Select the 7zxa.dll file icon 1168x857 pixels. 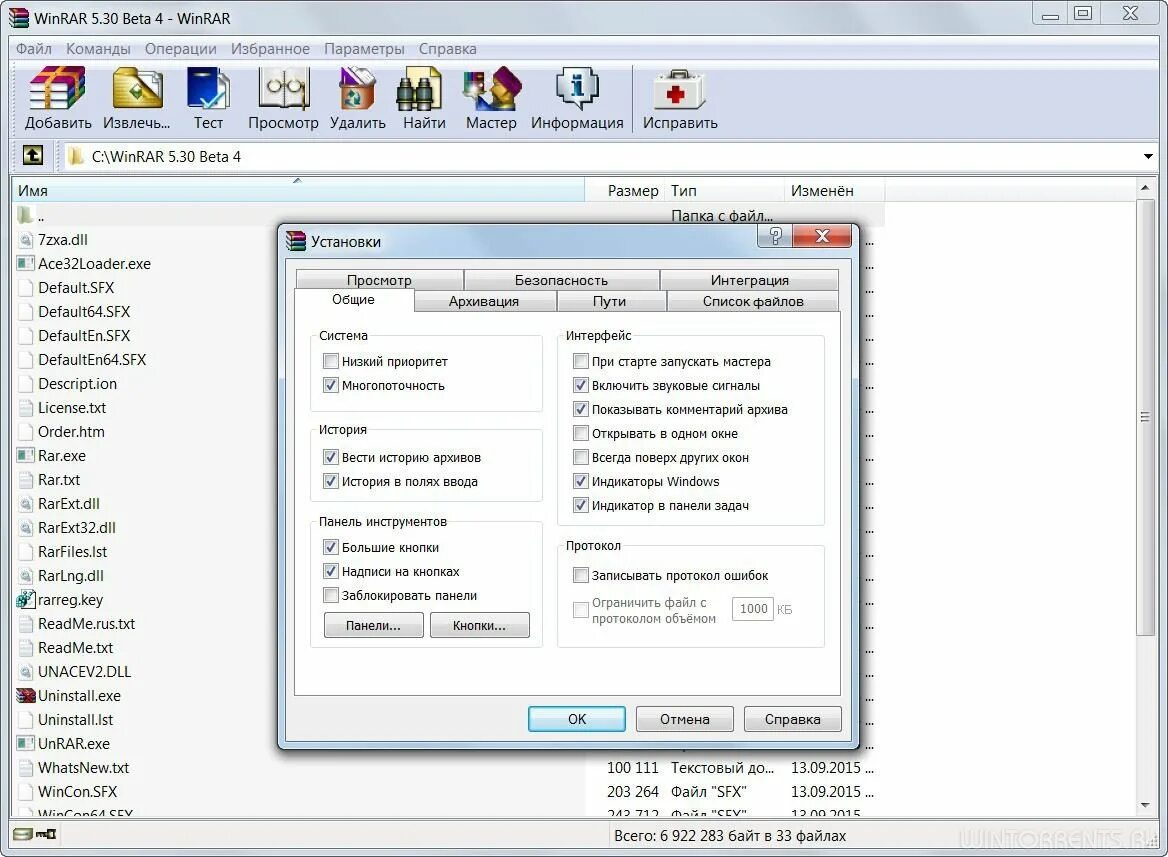tap(25, 239)
